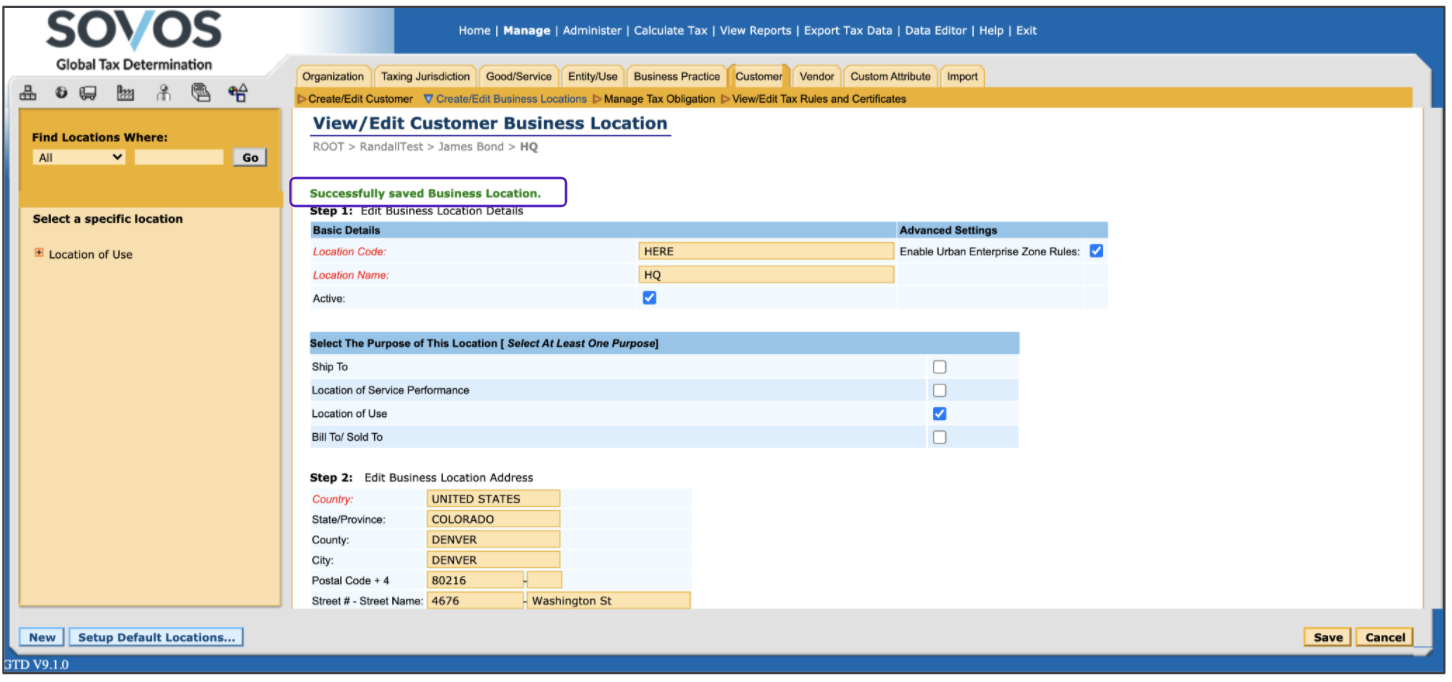Expand the Location of Use plus icon

(x=39, y=253)
